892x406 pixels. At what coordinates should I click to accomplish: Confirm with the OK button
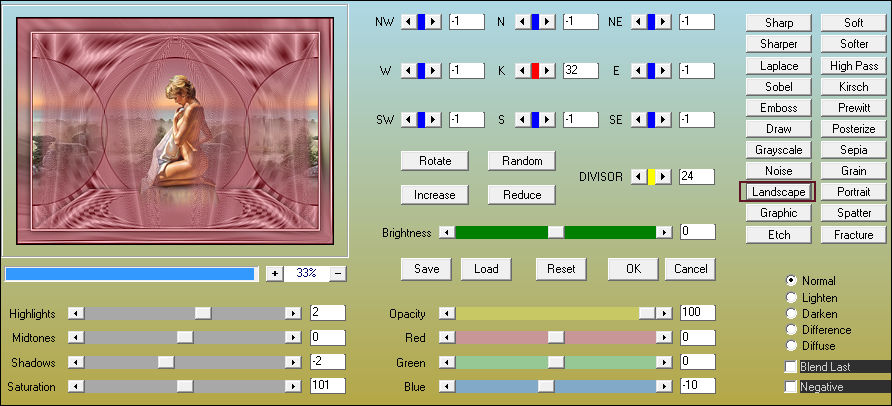(633, 269)
